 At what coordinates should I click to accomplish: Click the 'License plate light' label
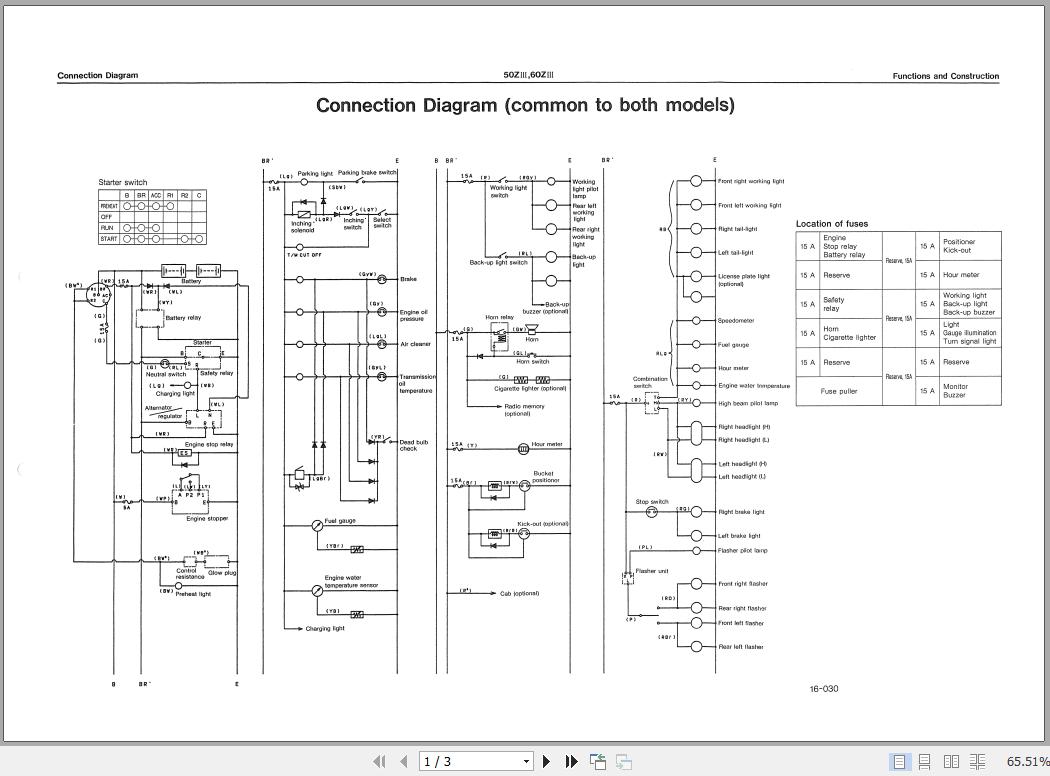(743, 279)
